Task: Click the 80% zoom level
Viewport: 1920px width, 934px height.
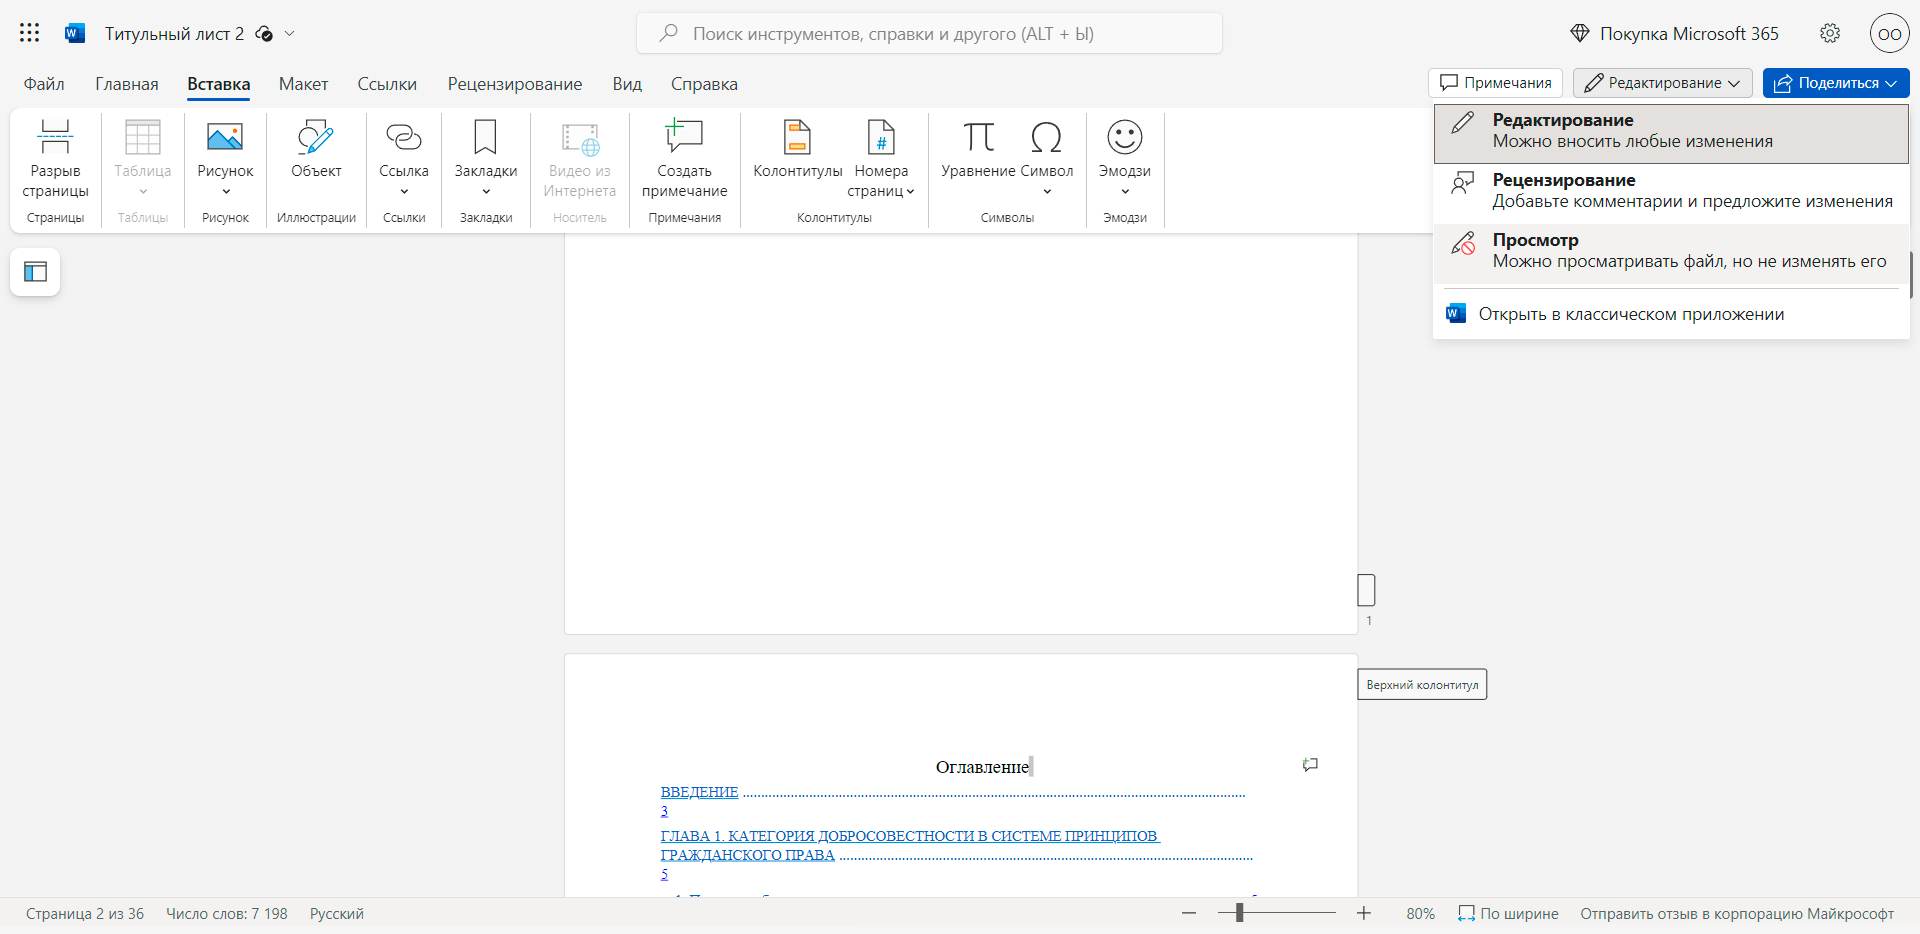Action: pyautogui.click(x=1420, y=914)
